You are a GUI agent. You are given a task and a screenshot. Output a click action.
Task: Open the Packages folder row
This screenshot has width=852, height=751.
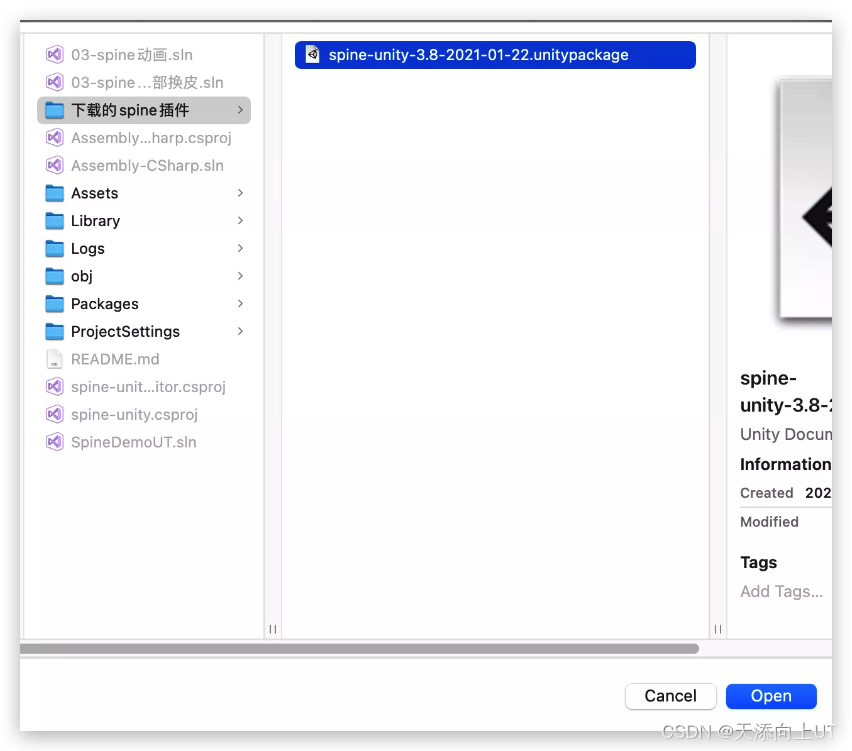[x=144, y=304]
